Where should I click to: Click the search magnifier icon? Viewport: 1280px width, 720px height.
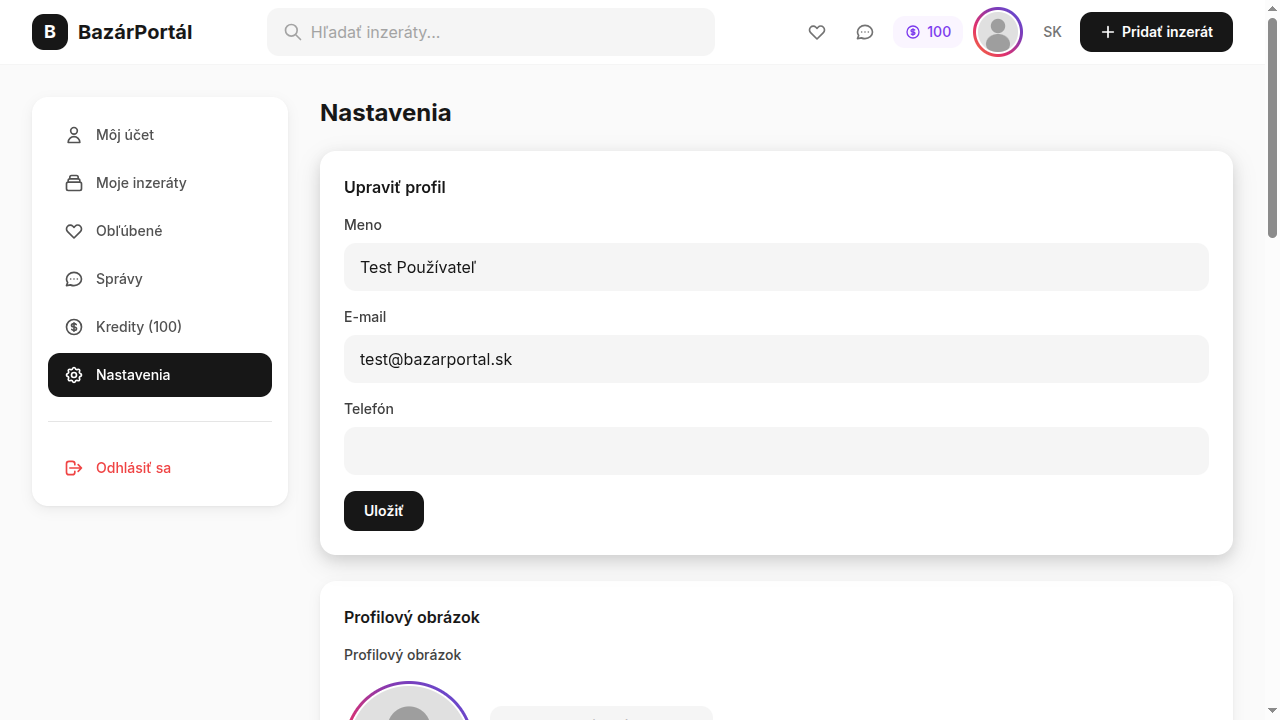(293, 32)
